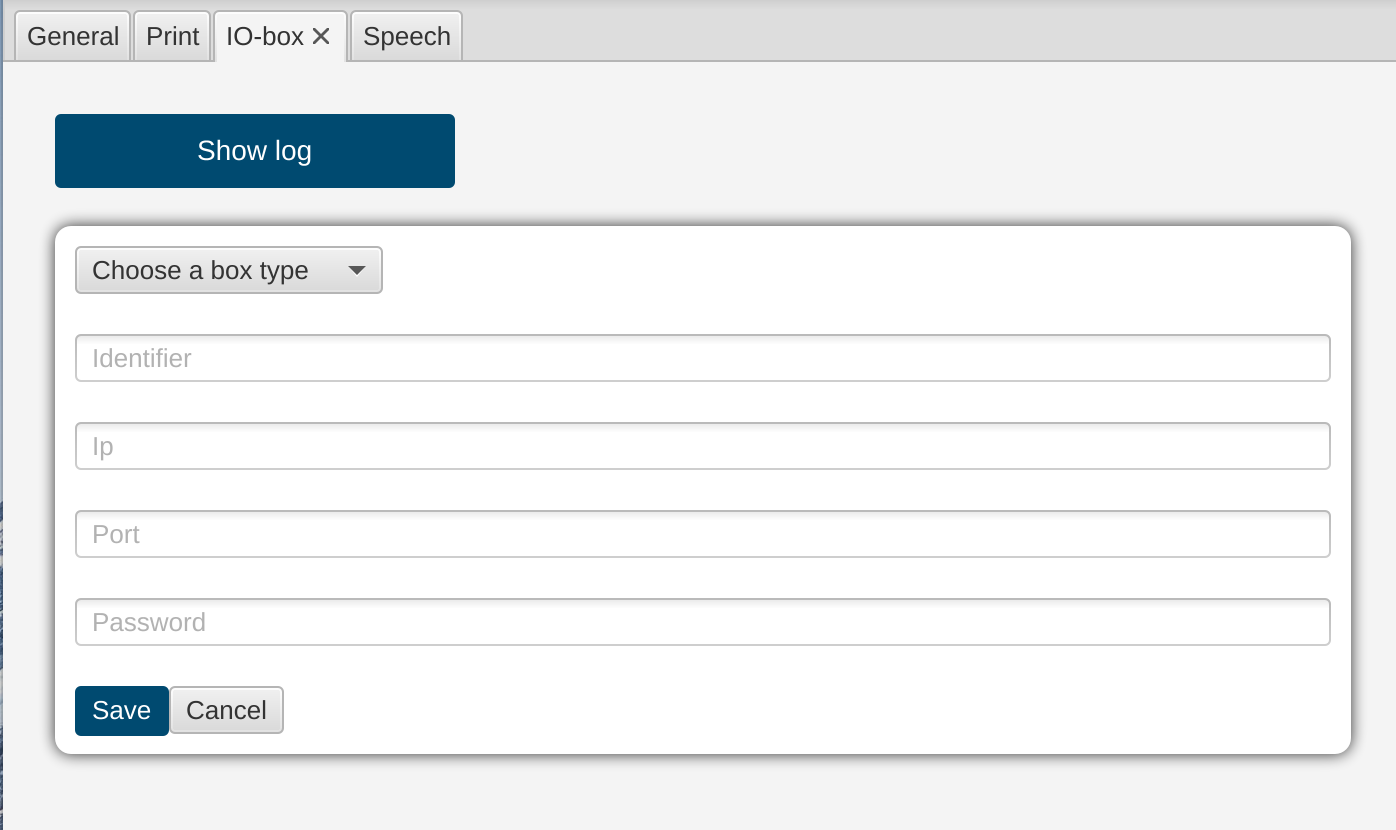This screenshot has height=830, width=1396.
Task: Focus the Identifier input field
Action: click(x=702, y=358)
